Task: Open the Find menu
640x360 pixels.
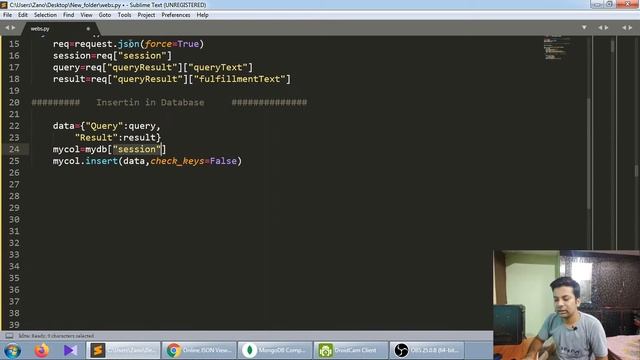Action: click(x=69, y=15)
